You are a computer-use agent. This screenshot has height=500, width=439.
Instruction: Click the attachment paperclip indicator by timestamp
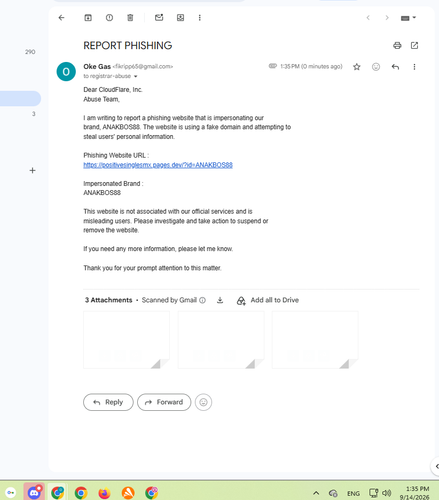point(273,66)
